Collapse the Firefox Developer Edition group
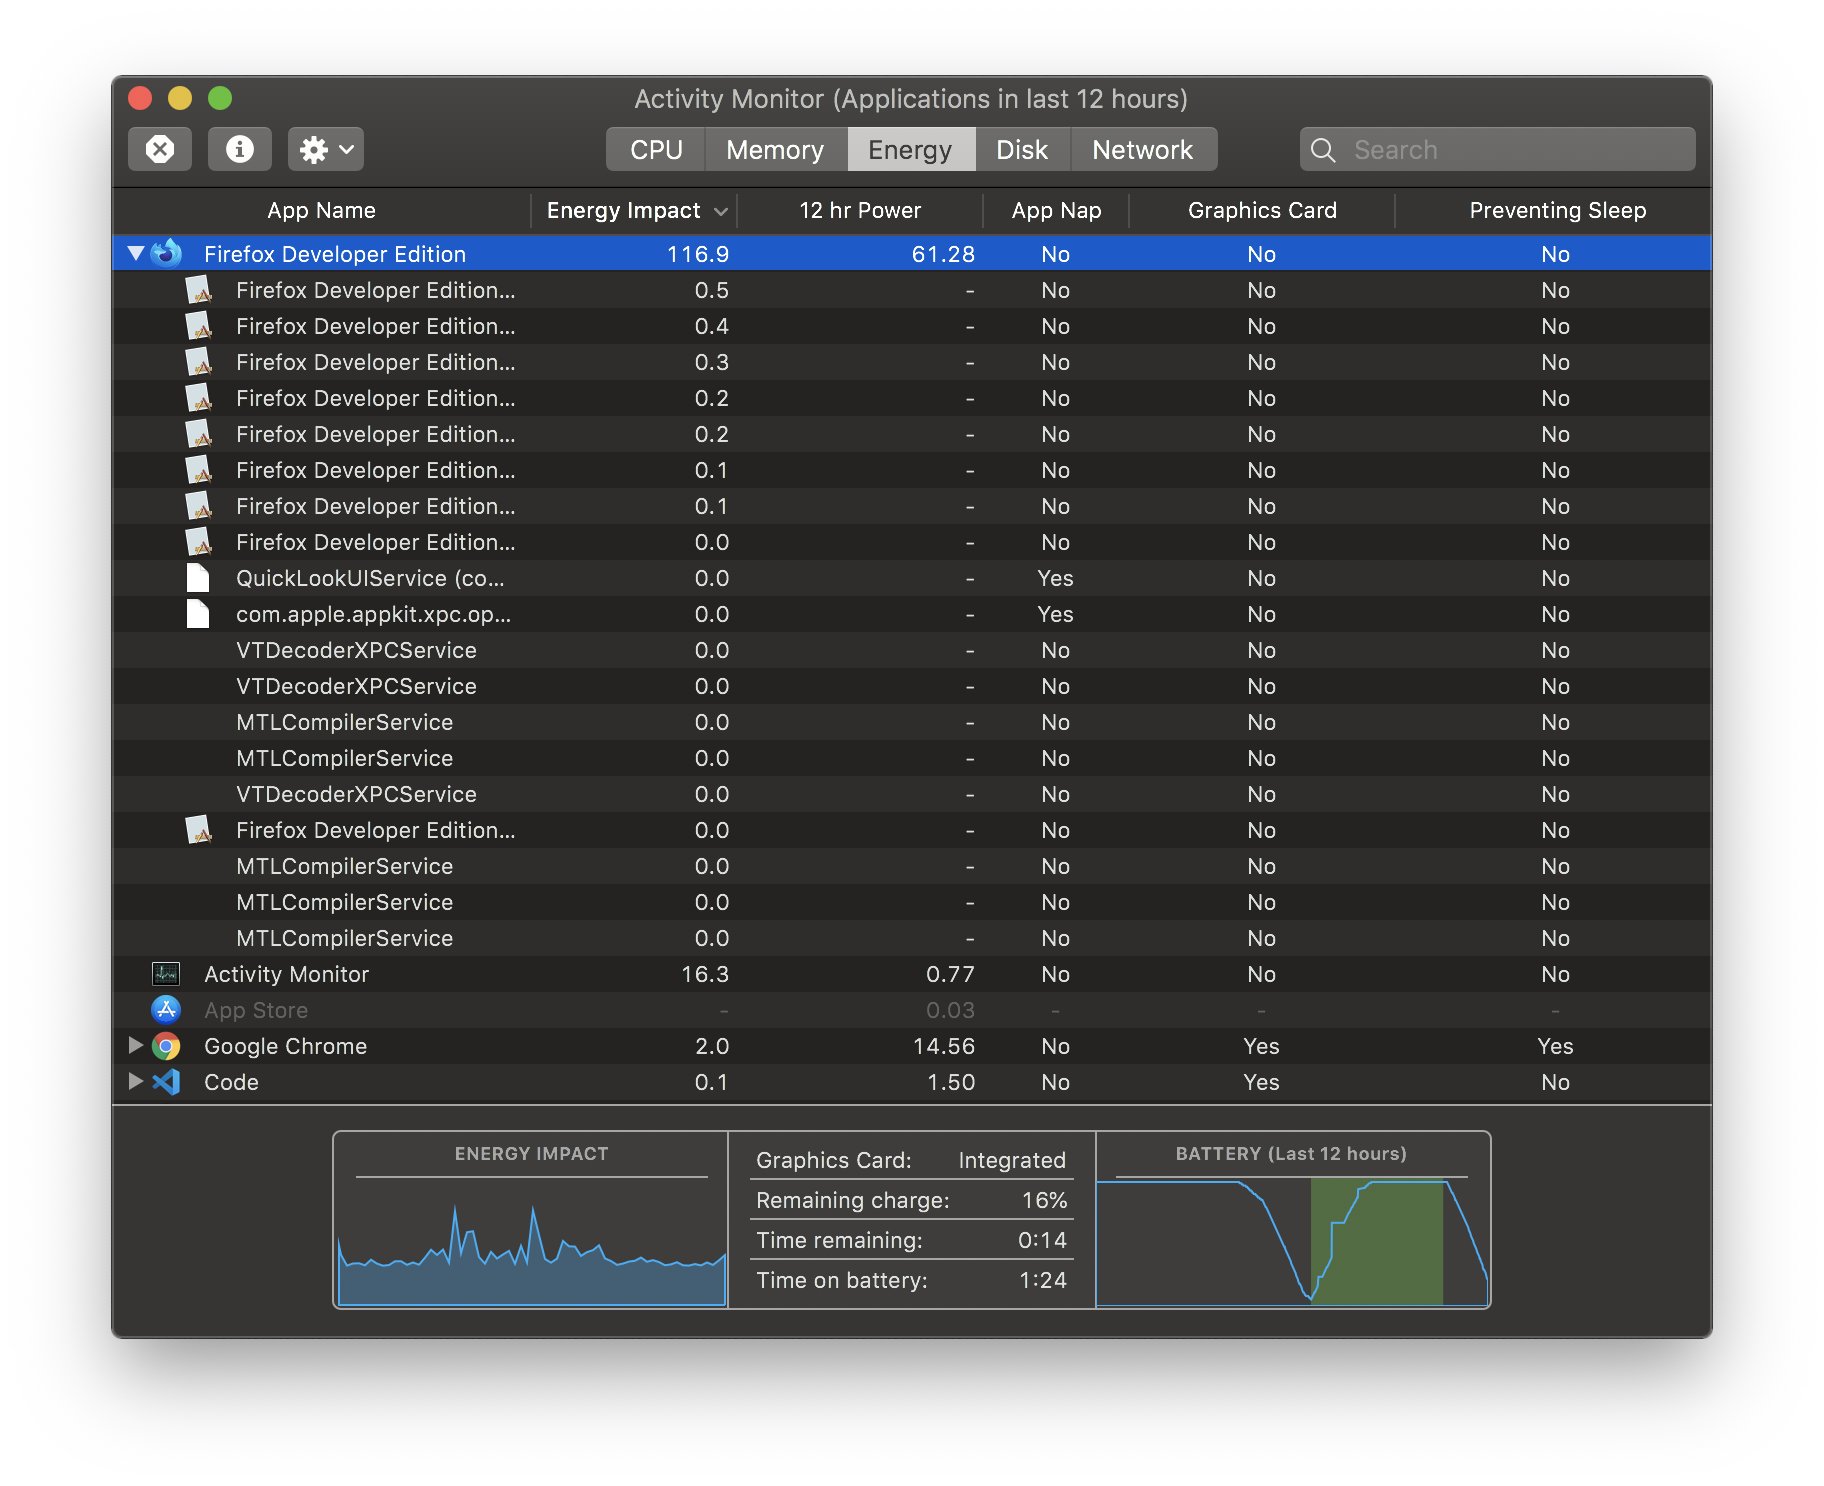Image resolution: width=1824 pixels, height=1486 pixels. pos(136,254)
